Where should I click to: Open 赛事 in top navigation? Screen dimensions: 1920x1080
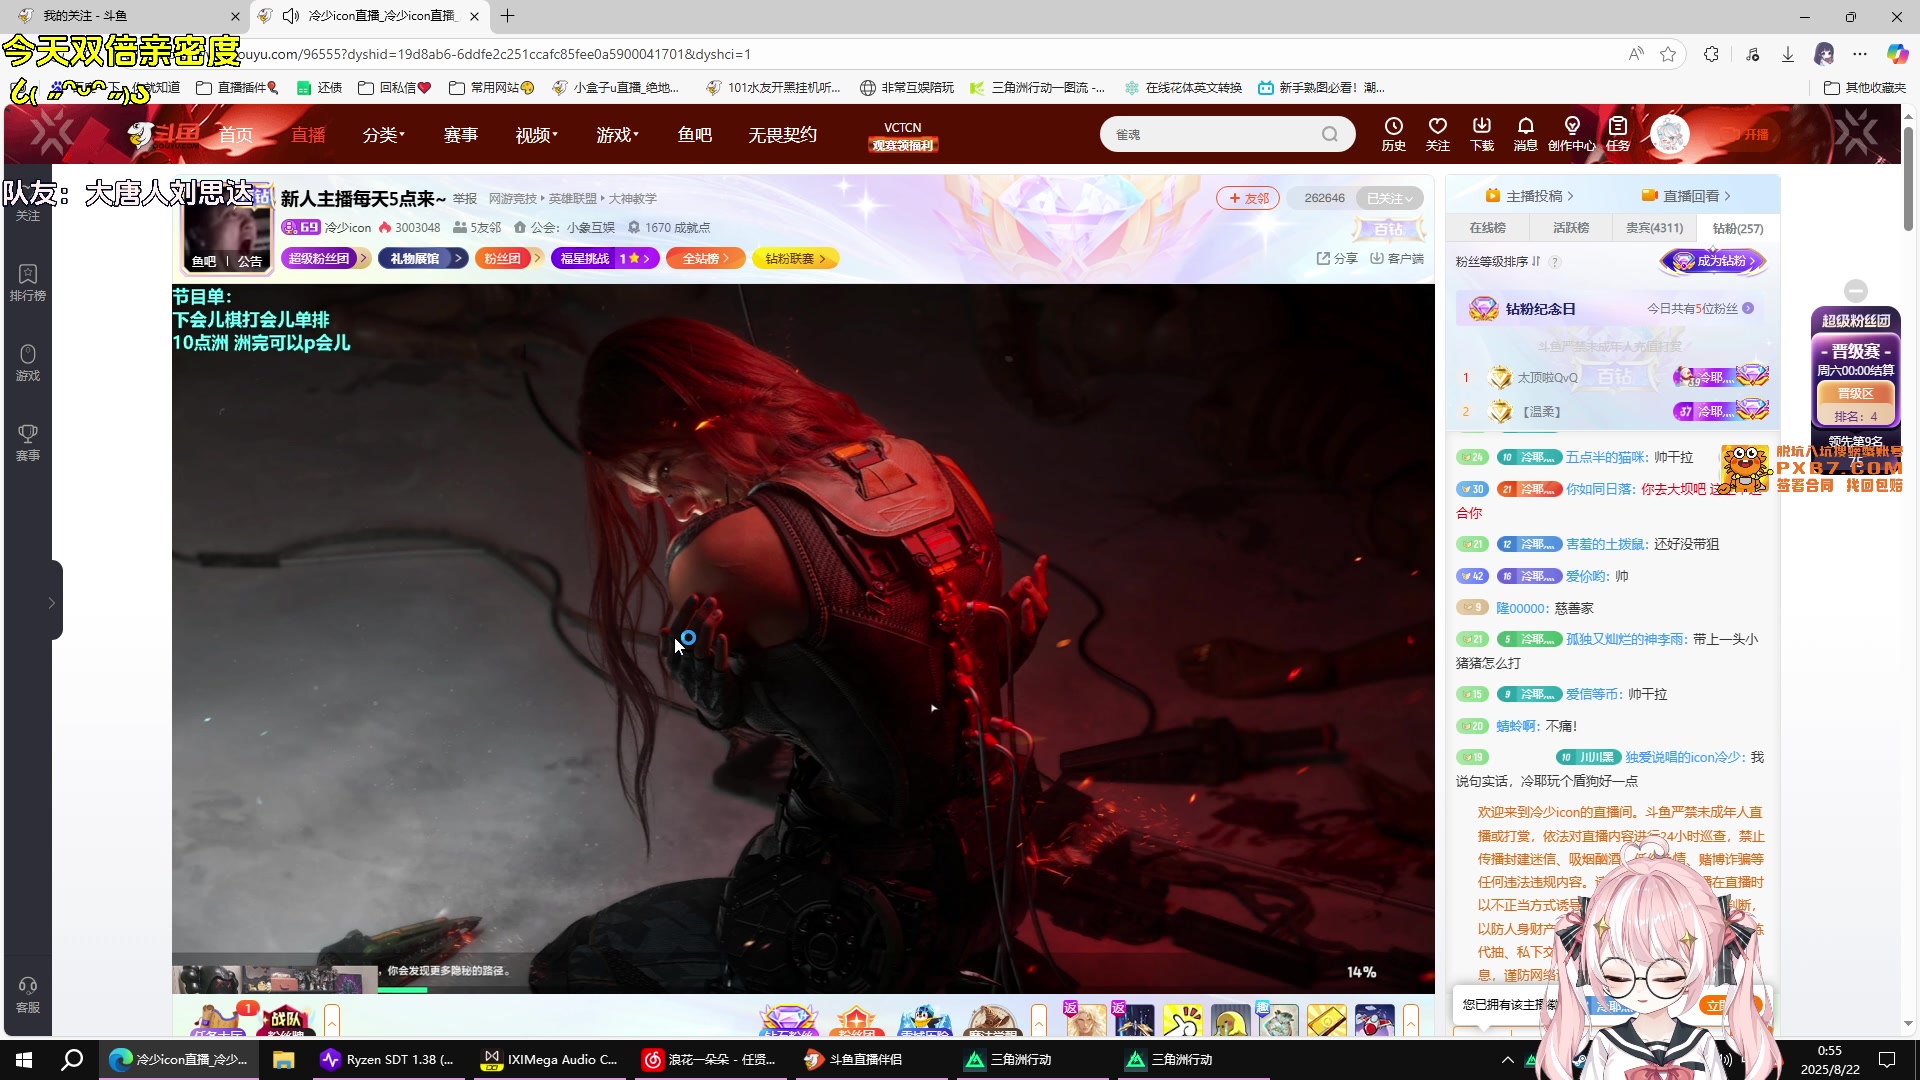[461, 135]
